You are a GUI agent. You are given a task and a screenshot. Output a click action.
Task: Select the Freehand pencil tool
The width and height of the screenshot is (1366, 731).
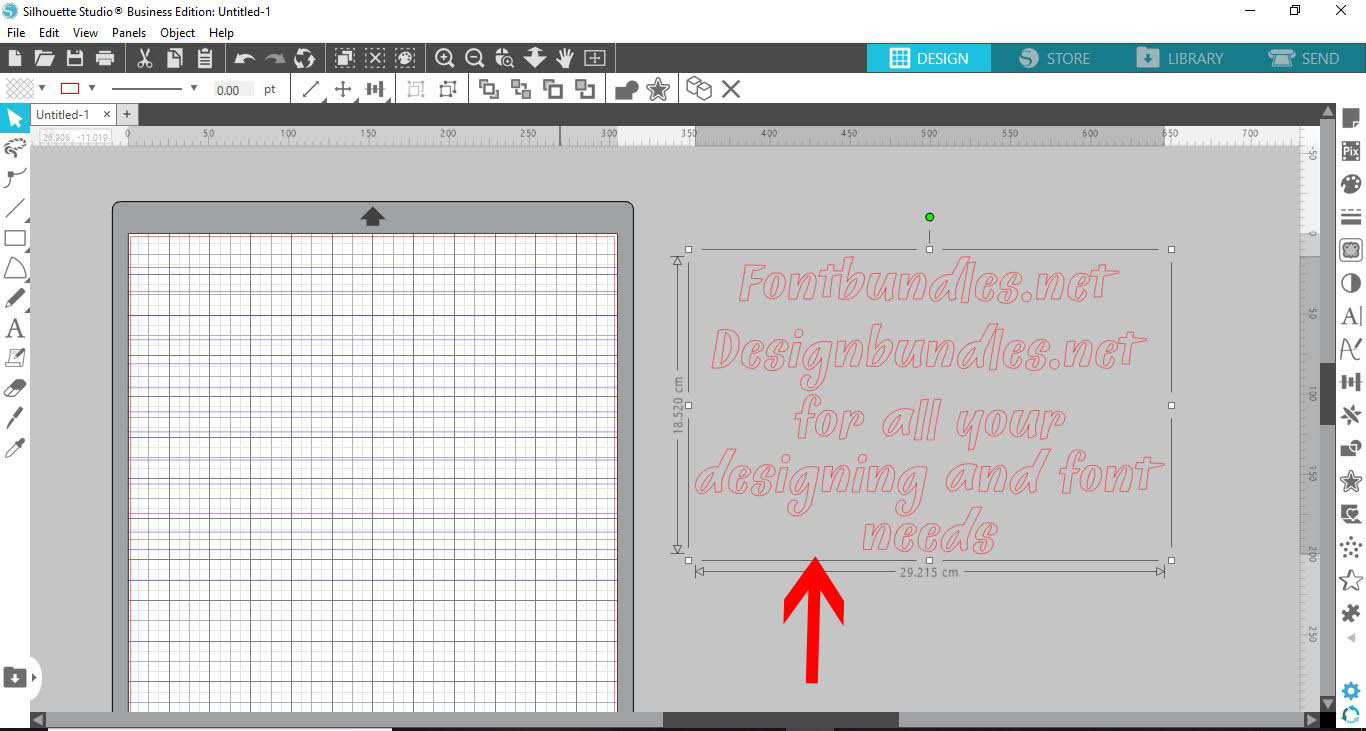coord(14,298)
